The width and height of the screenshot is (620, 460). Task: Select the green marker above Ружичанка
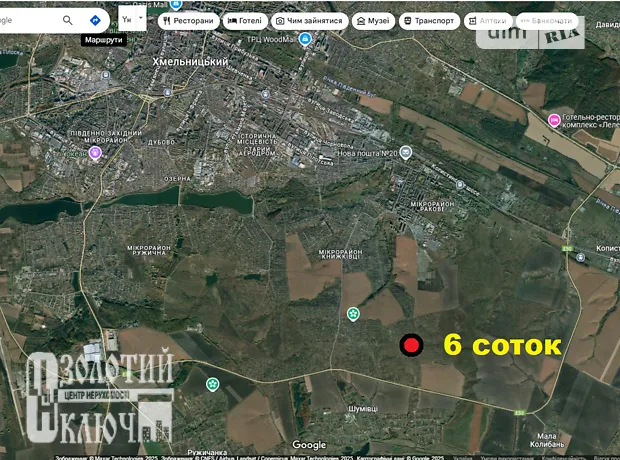pyautogui.click(x=212, y=384)
